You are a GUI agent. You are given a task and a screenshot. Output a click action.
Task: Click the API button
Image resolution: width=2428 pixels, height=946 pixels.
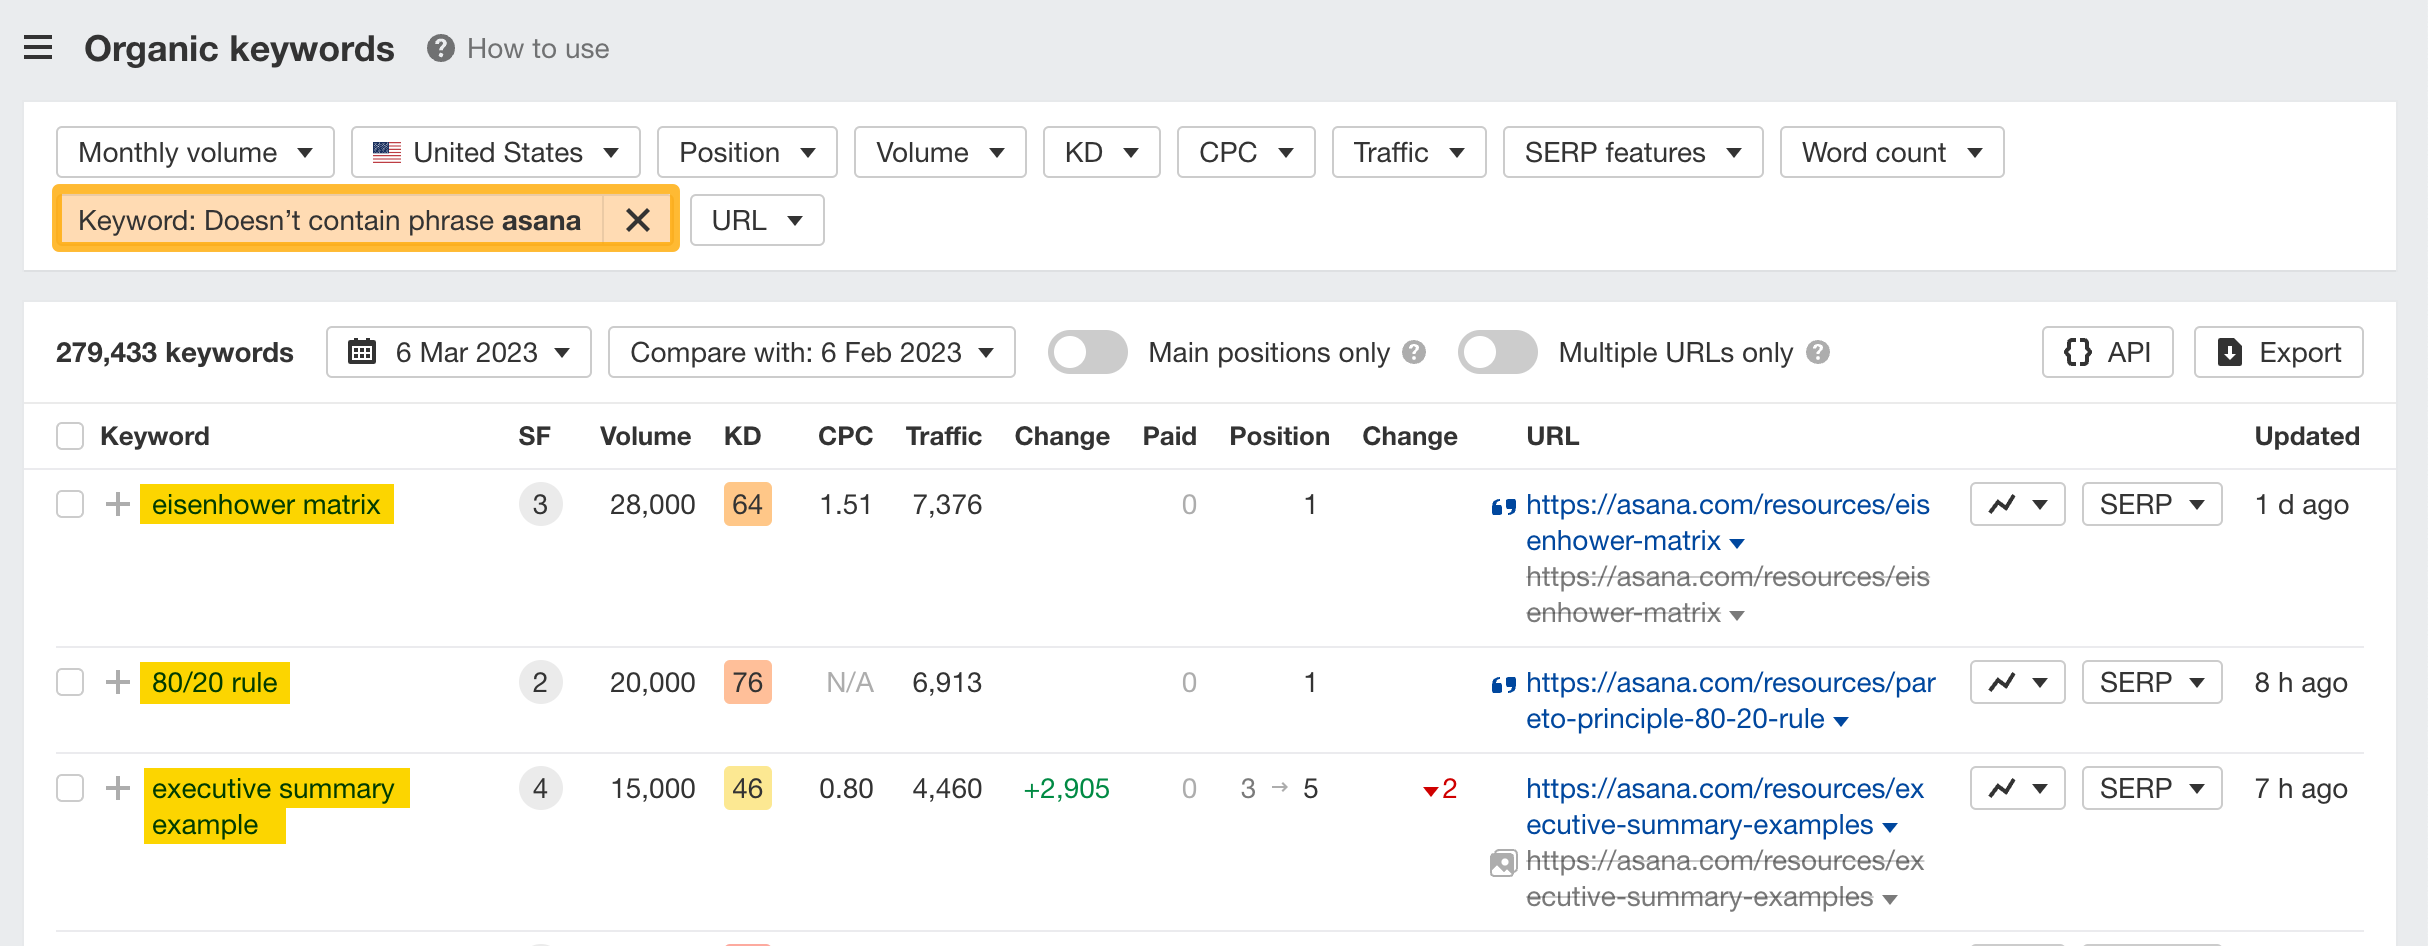coord(2108,352)
